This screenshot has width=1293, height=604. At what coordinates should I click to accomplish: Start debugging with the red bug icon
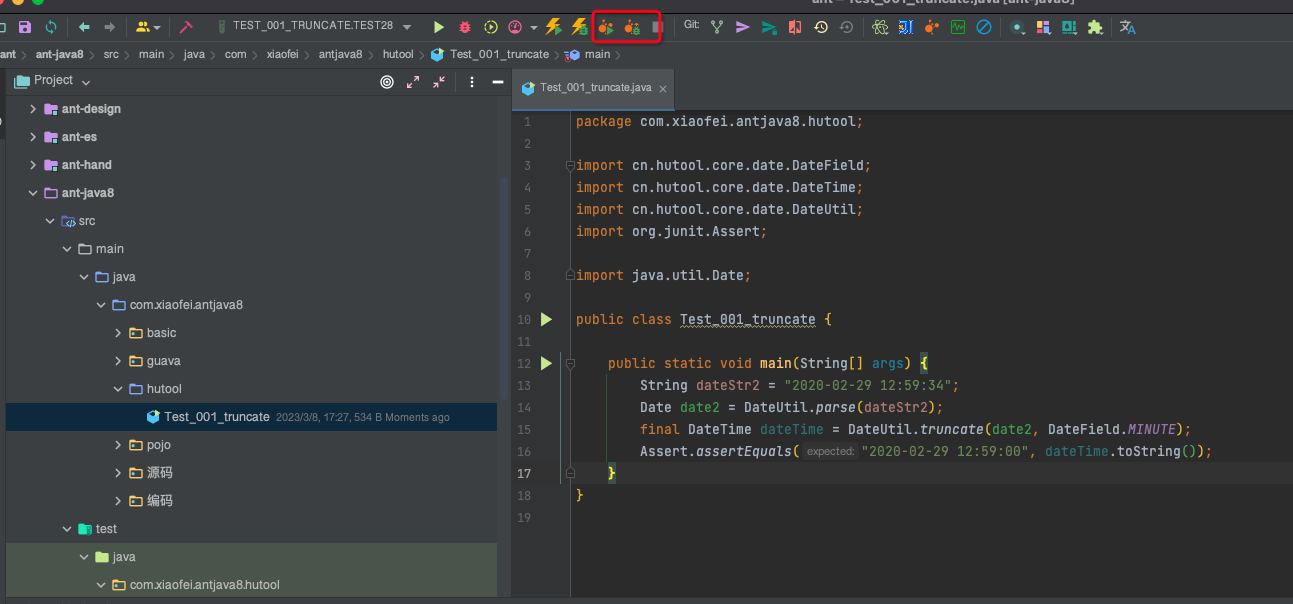click(x=465, y=27)
